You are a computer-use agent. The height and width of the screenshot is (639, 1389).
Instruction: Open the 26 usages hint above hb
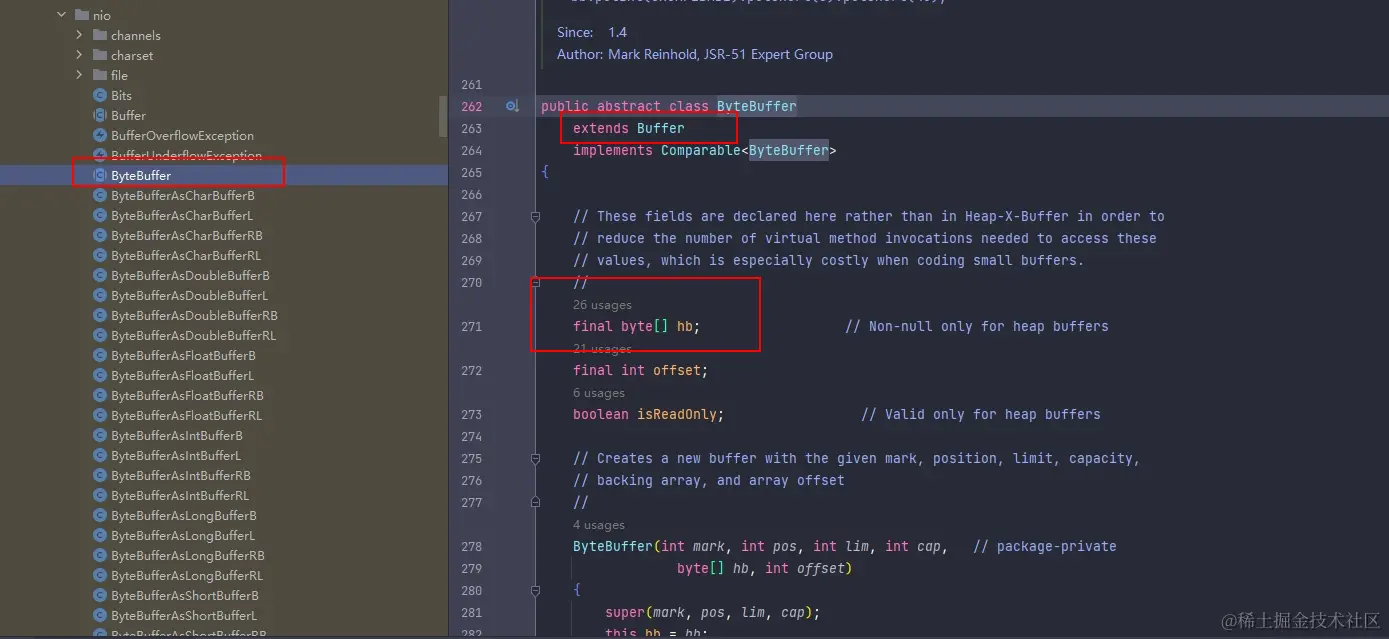coord(602,305)
